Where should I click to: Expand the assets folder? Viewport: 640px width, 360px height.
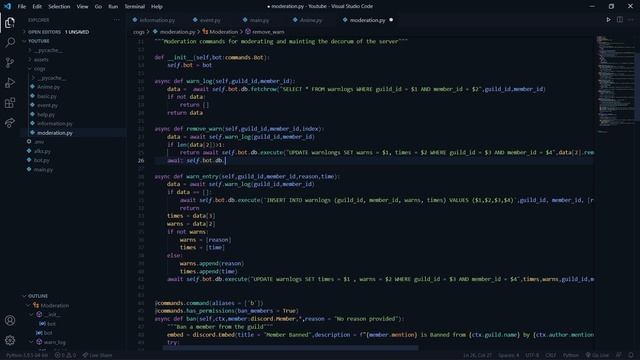29,59
